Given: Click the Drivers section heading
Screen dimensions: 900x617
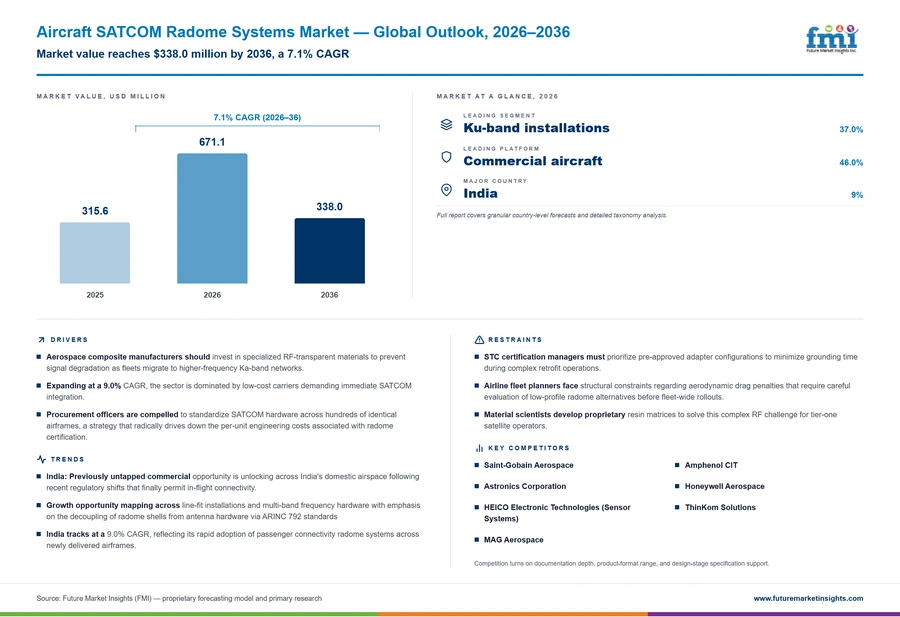Looking at the screenshot, I should pos(69,340).
